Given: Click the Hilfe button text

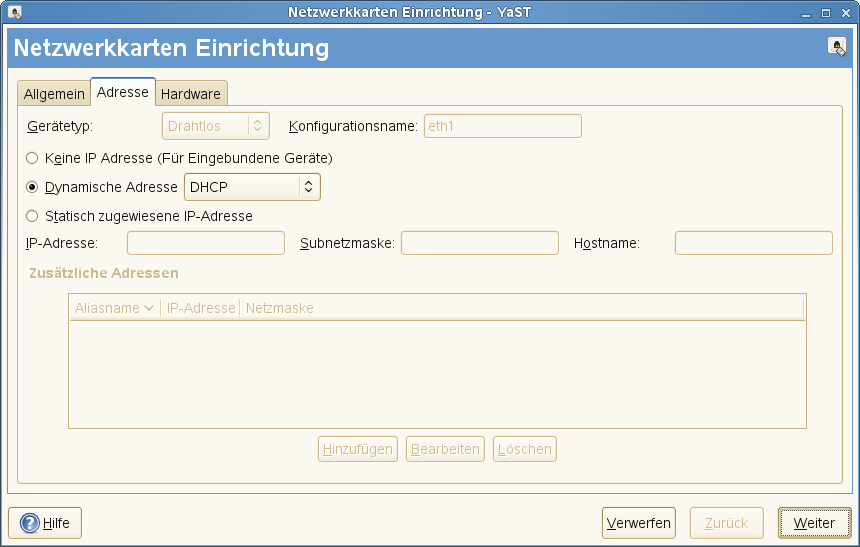Looking at the screenshot, I should pos(56,523).
